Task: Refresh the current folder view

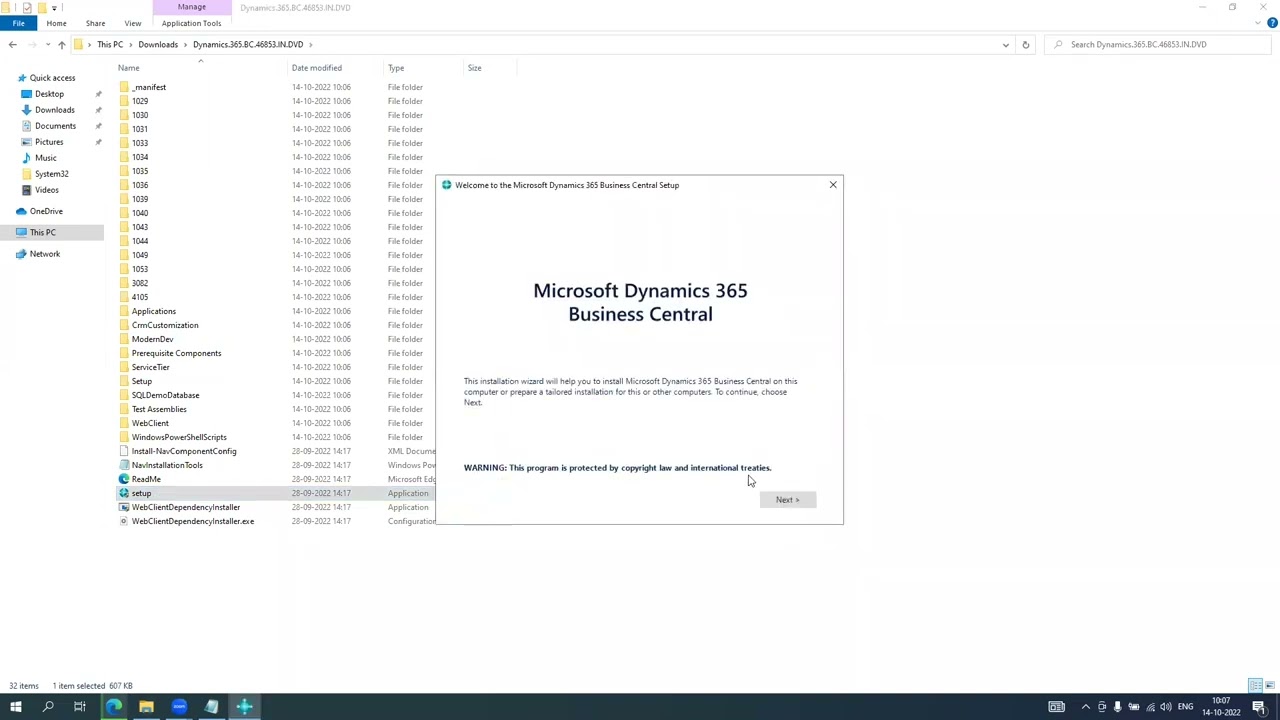Action: coord(1025,44)
